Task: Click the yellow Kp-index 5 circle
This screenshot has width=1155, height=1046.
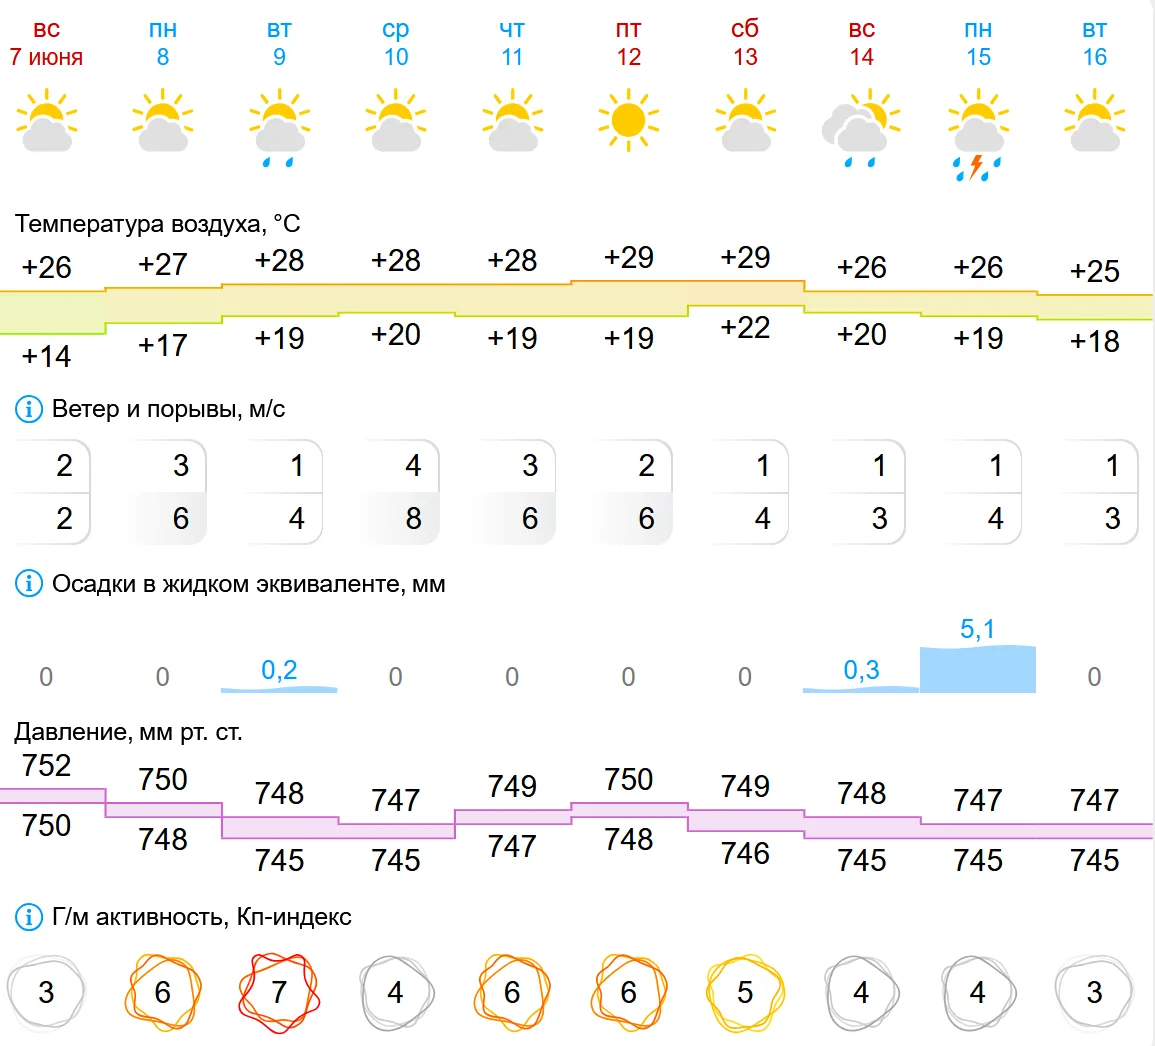Action: coord(745,993)
